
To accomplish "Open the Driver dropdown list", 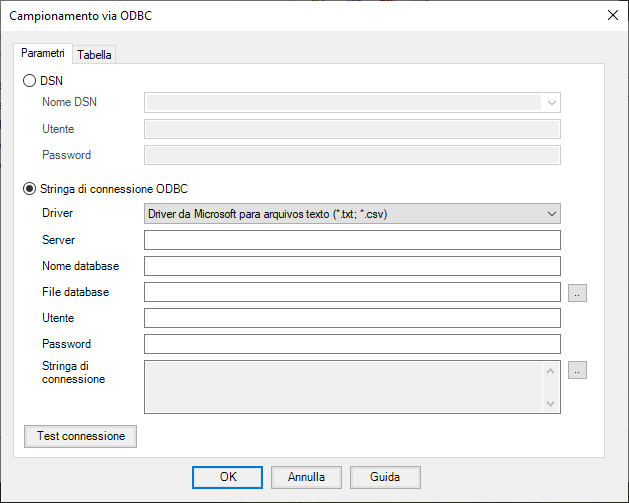I will pyautogui.click(x=551, y=213).
